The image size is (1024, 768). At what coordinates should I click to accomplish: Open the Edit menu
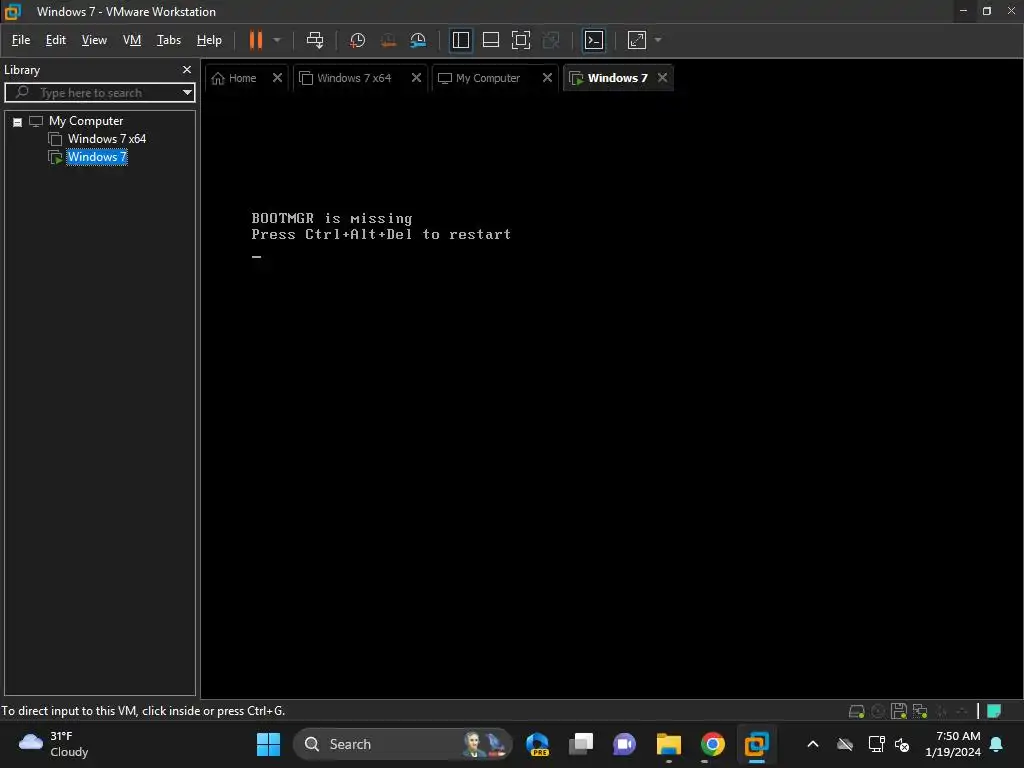tap(56, 40)
